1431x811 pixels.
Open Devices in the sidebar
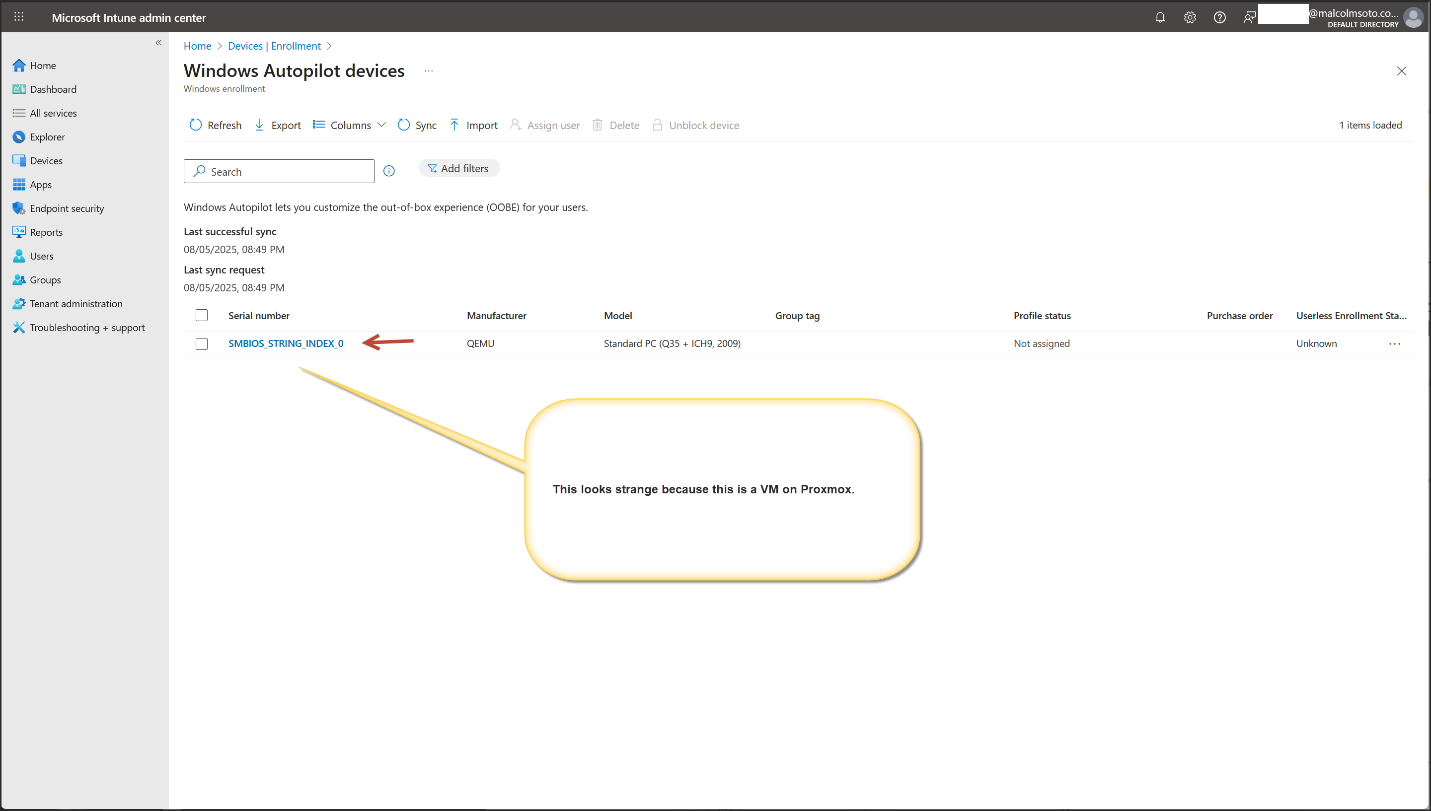click(x=46, y=161)
